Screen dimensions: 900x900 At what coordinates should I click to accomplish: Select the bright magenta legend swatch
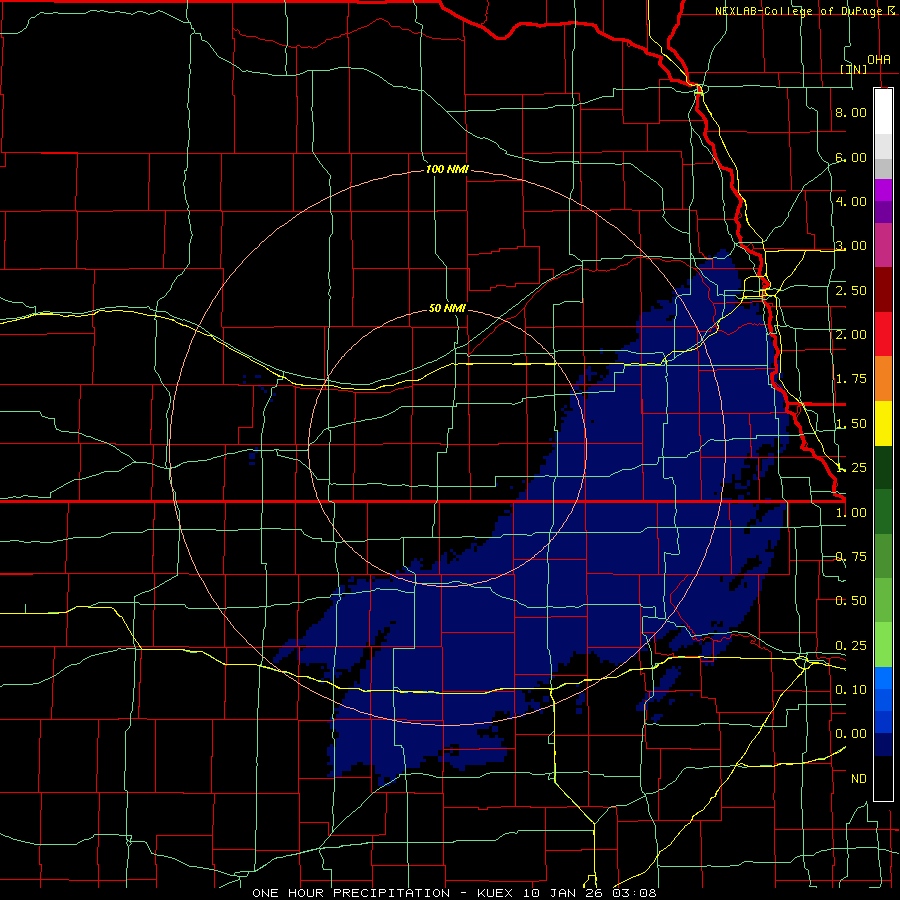point(883,190)
